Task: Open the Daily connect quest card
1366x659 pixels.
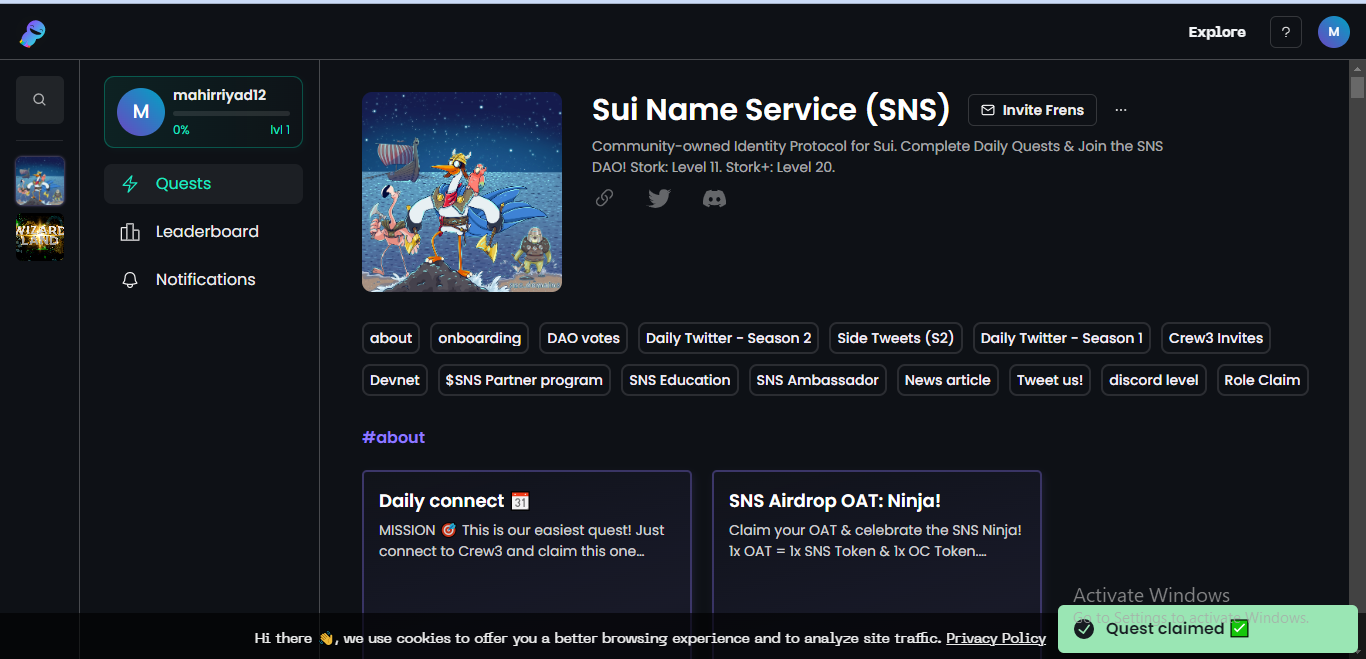Action: click(x=527, y=564)
